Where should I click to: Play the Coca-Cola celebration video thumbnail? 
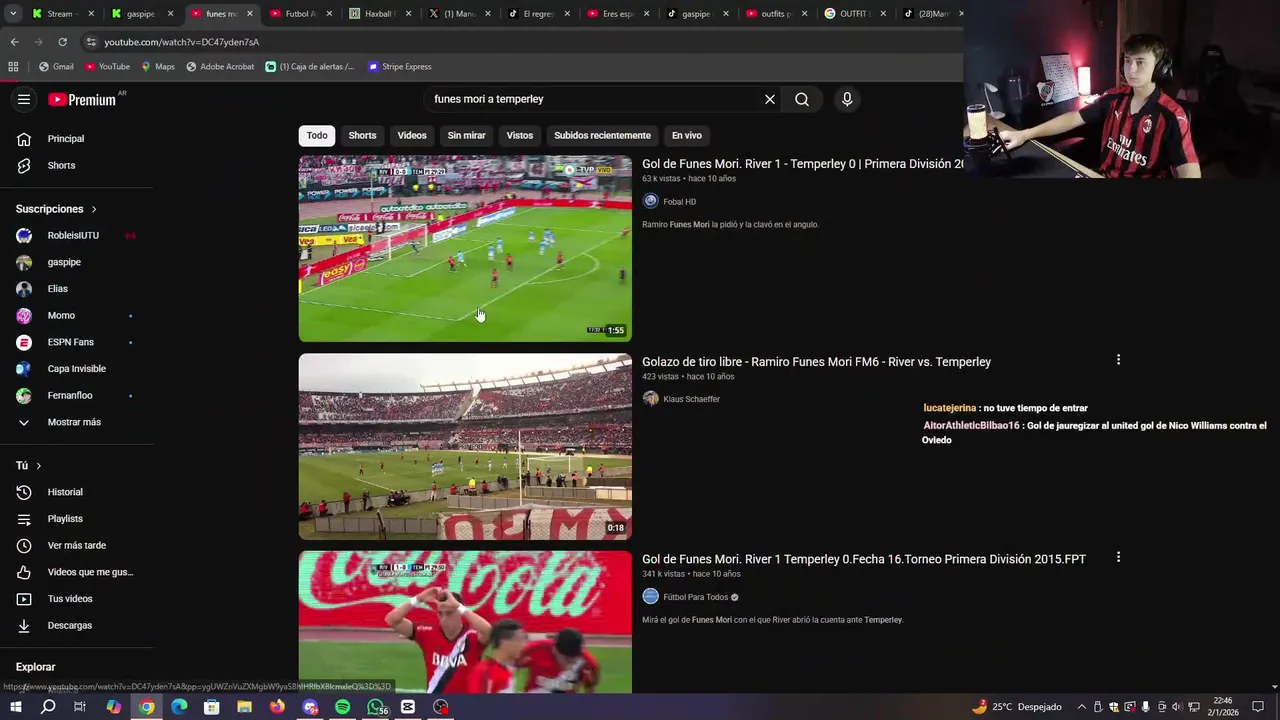(x=465, y=621)
